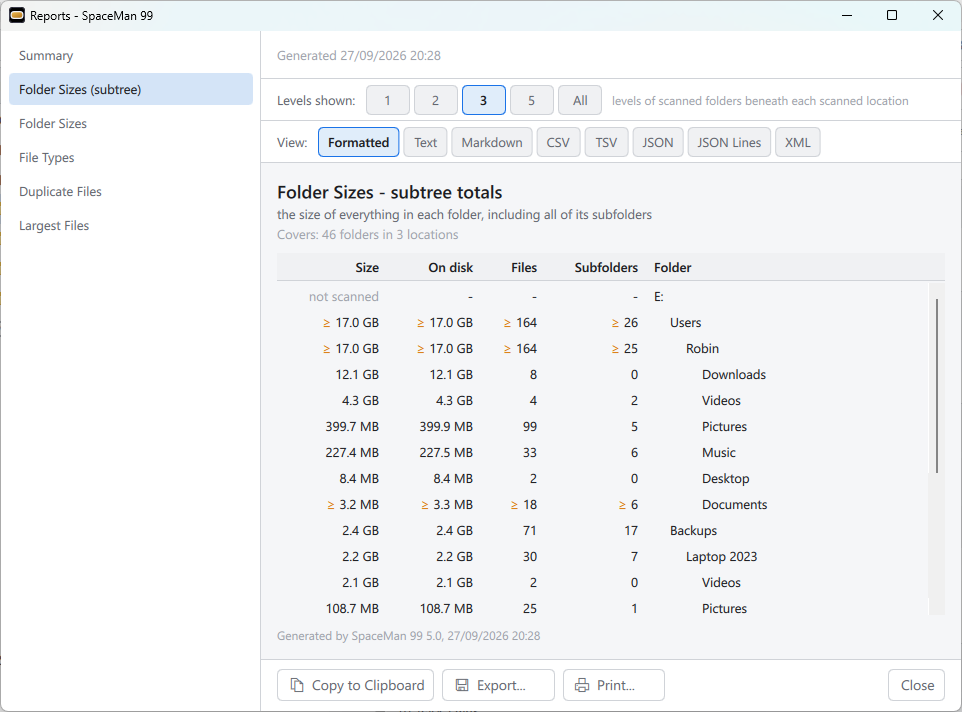The image size is (962, 712).
Task: Click the Users folder row
Action: [x=603, y=323]
